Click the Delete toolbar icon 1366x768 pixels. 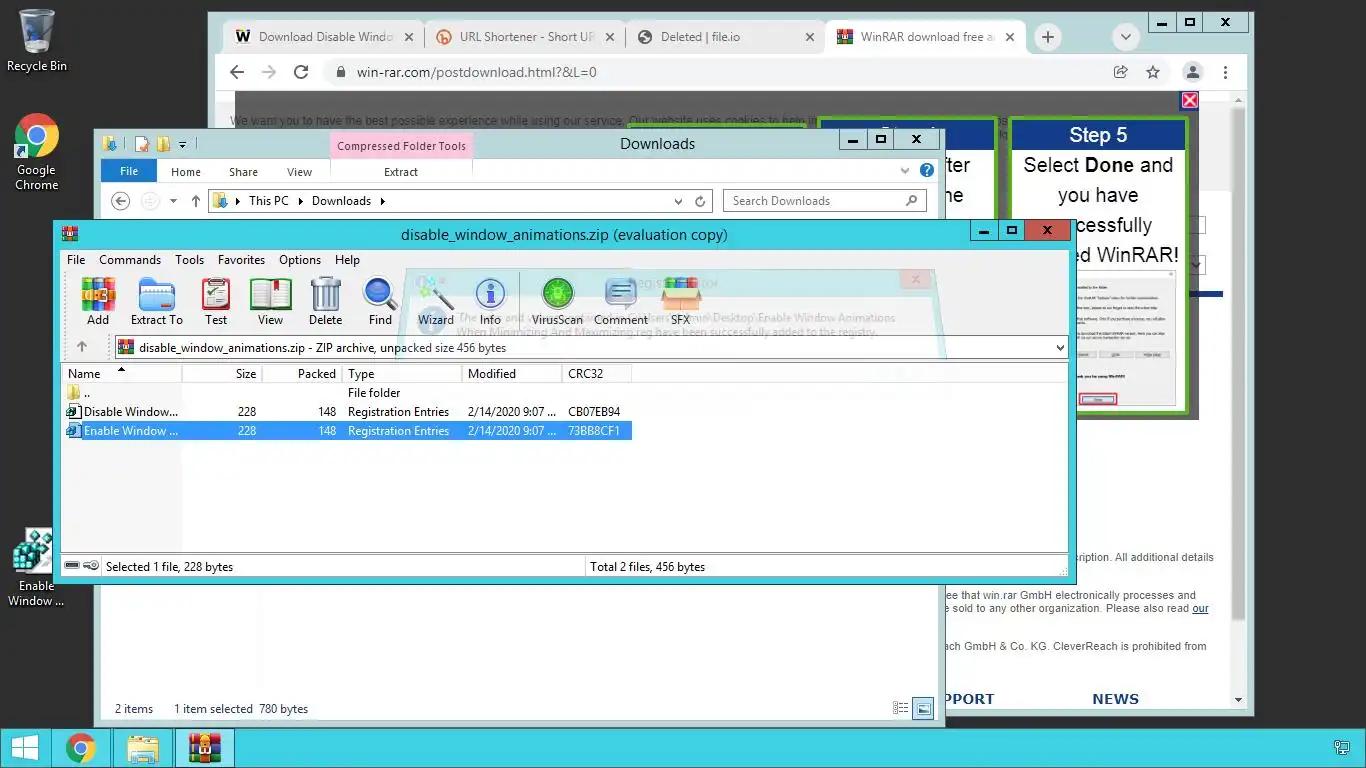click(325, 302)
